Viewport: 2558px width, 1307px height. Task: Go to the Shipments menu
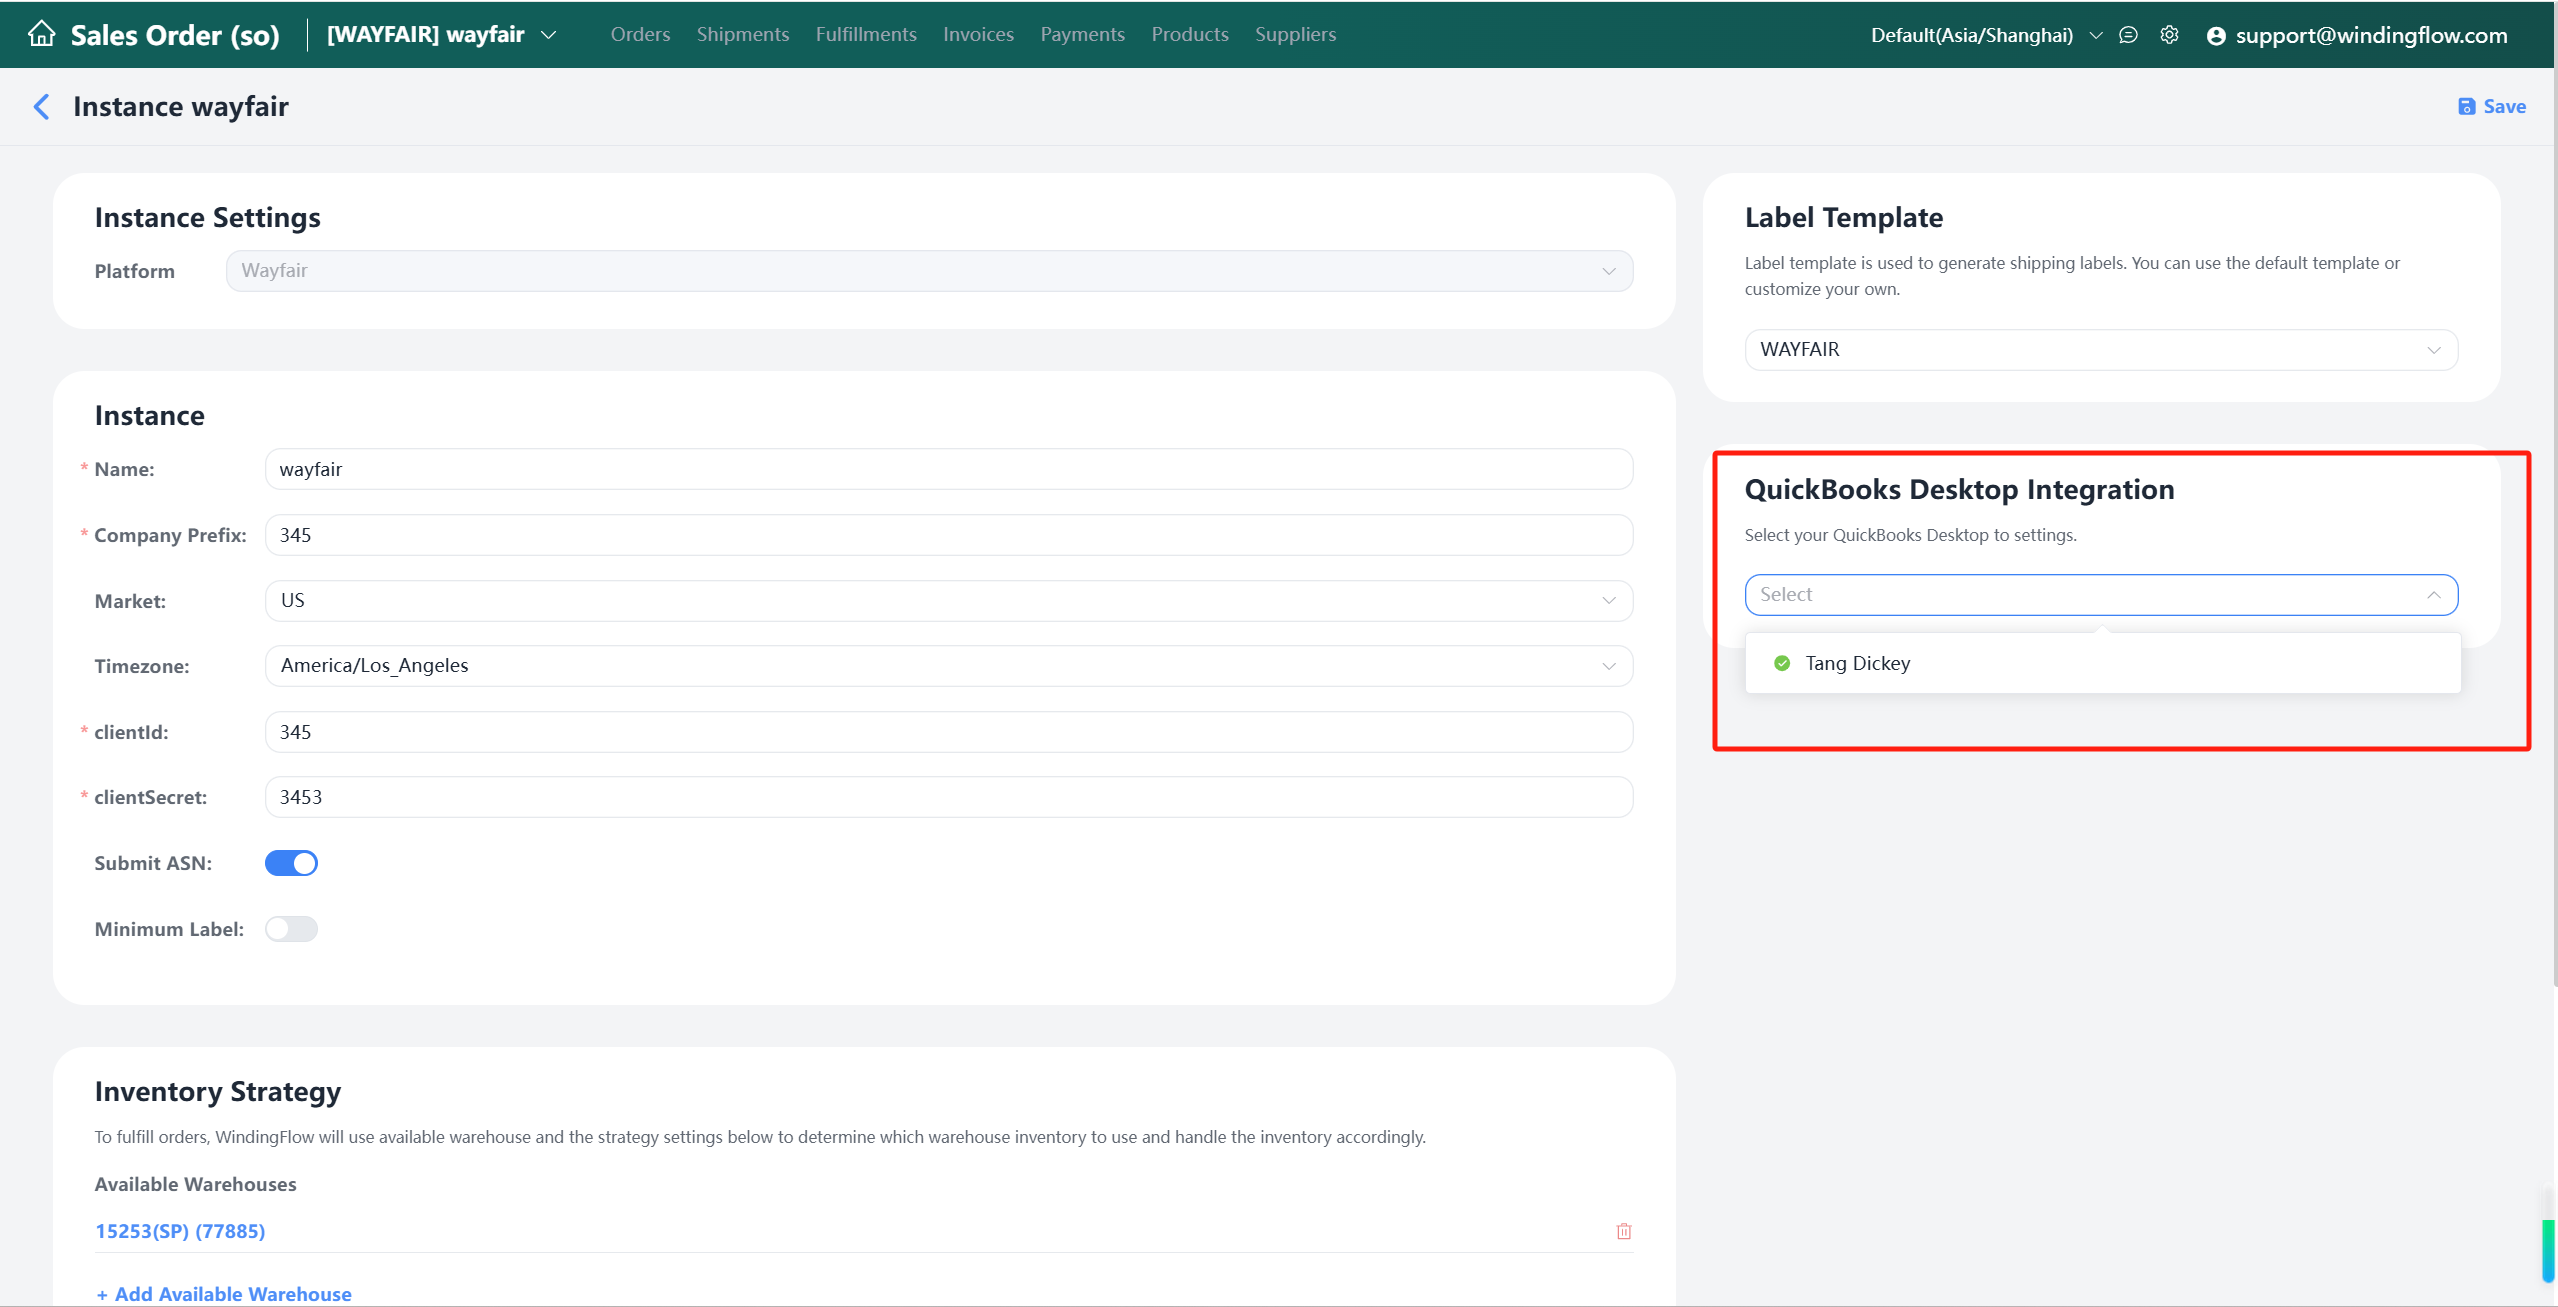click(x=743, y=34)
